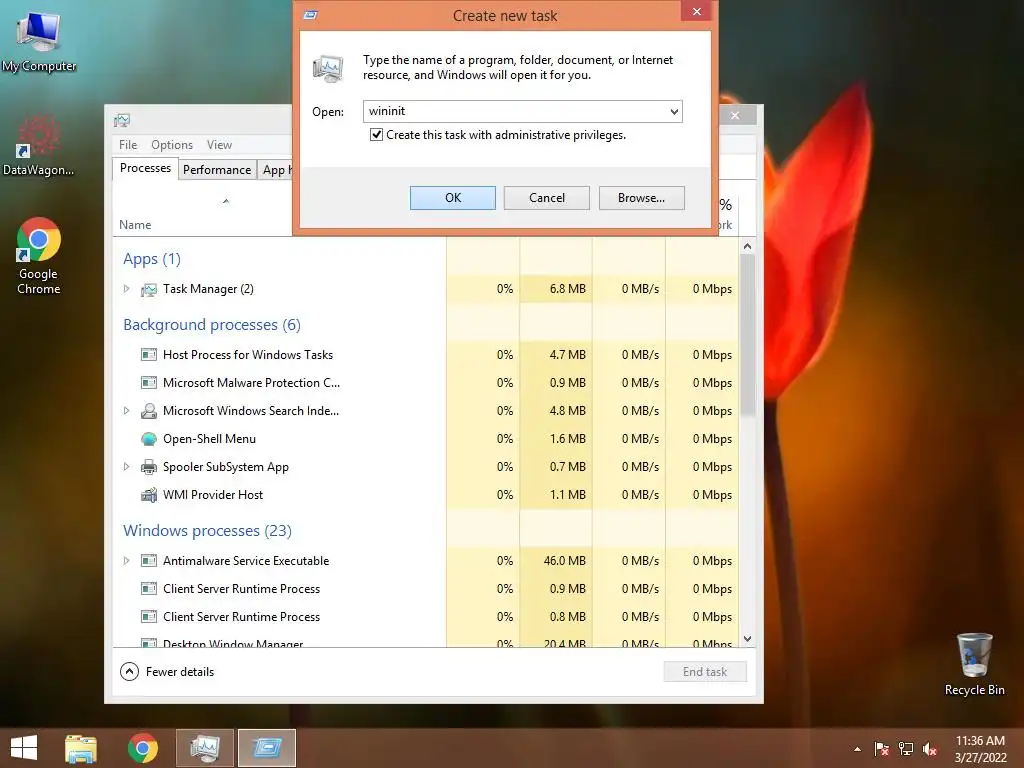
Task: Click the My Computer desktop icon
Action: pyautogui.click(x=39, y=41)
